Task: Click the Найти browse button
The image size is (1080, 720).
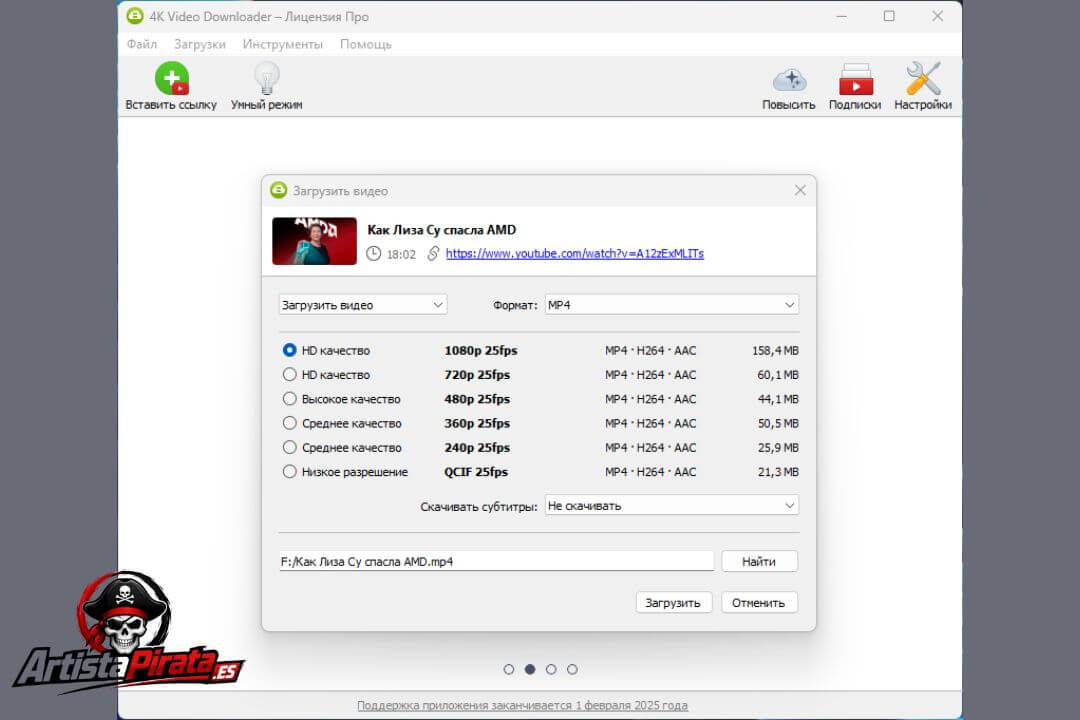Action: pos(758,561)
